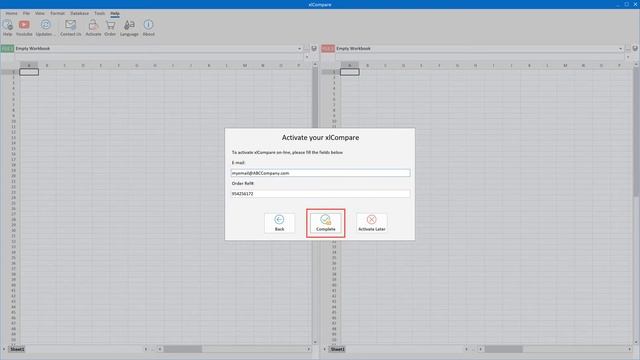Choose Activate Later in dialog
The image size is (640, 360).
(371, 223)
